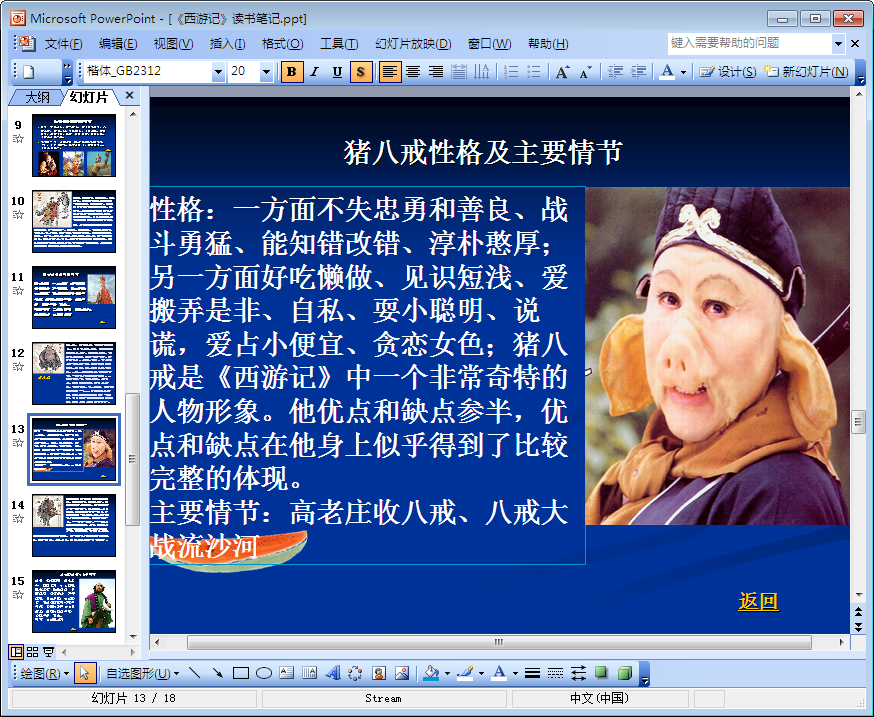Image resolution: width=874 pixels, height=717 pixels.
Task: Insert a horizontal text box
Action: point(287,673)
